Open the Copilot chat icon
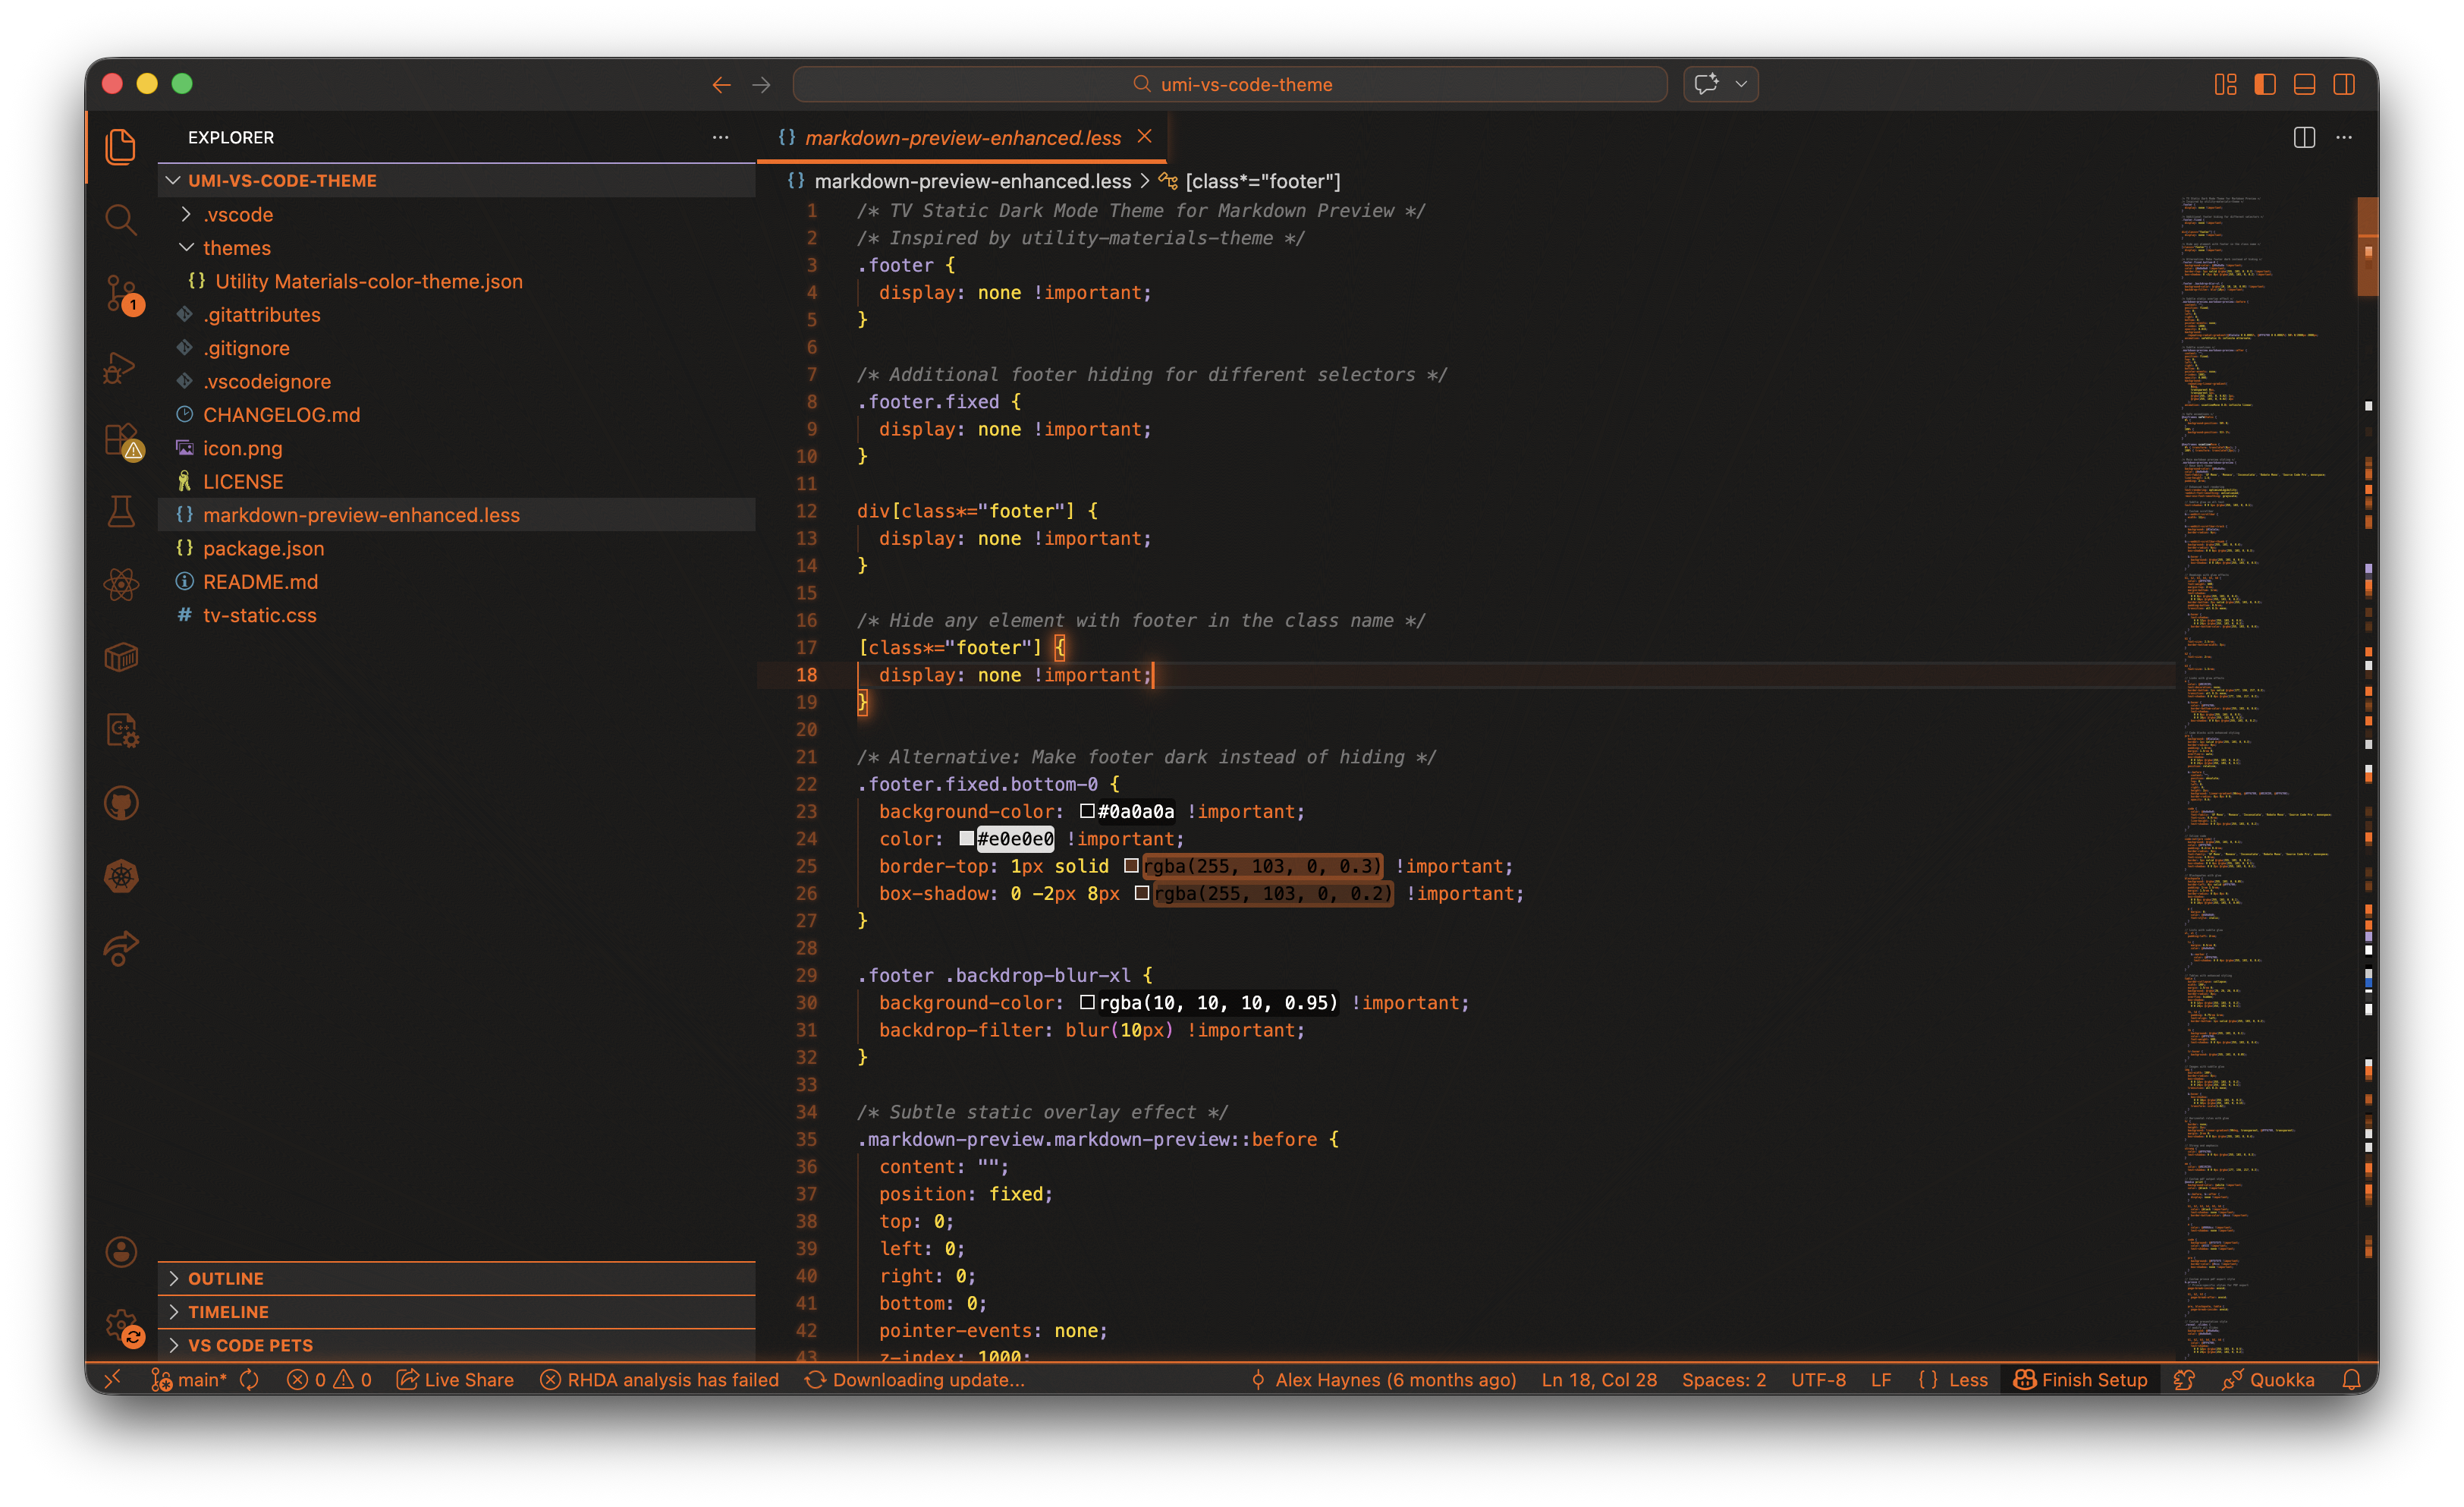The image size is (2464, 1507). coord(1707,84)
